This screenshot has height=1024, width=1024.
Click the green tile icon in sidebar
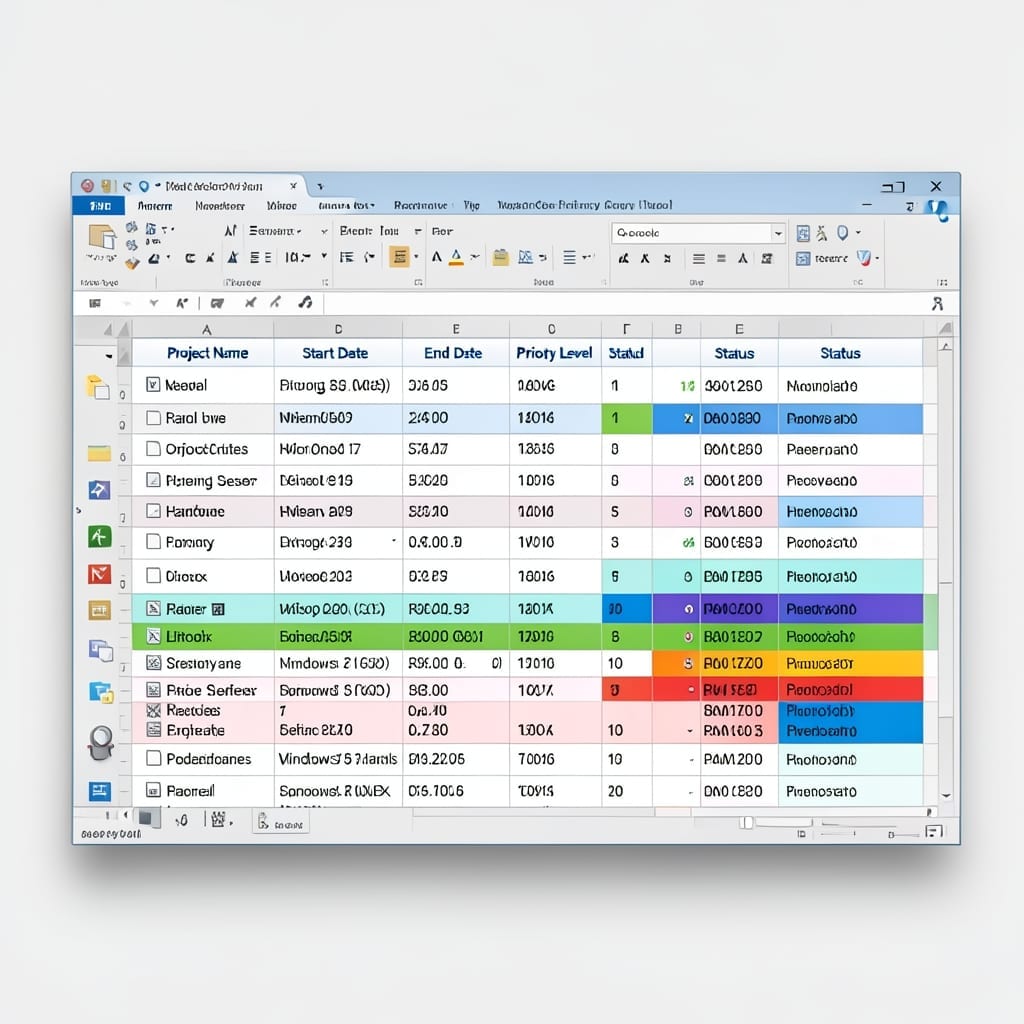(99, 537)
